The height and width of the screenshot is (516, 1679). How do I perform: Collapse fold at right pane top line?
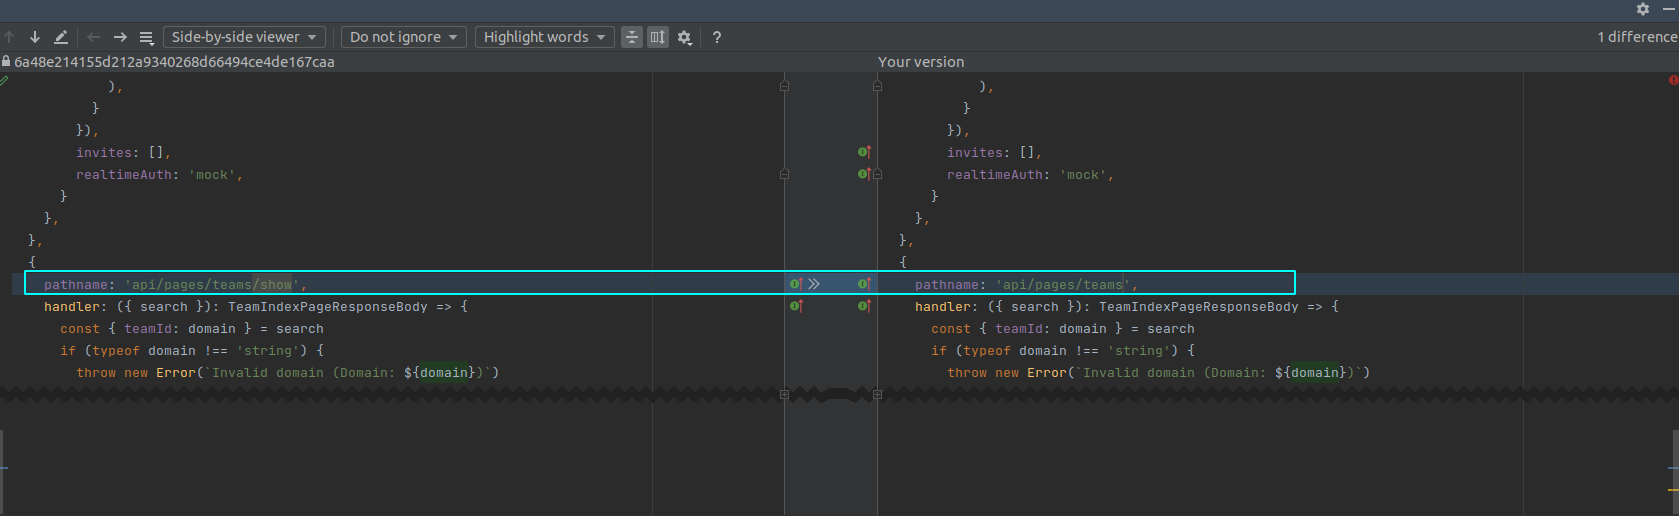click(877, 86)
